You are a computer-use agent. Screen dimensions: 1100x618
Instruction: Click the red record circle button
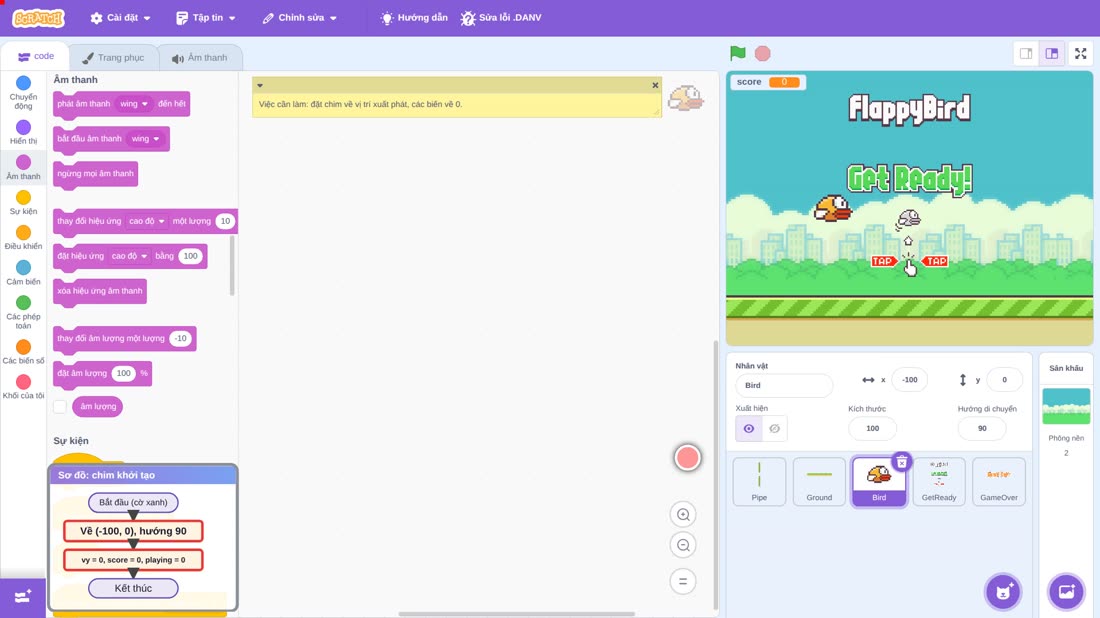(x=688, y=458)
